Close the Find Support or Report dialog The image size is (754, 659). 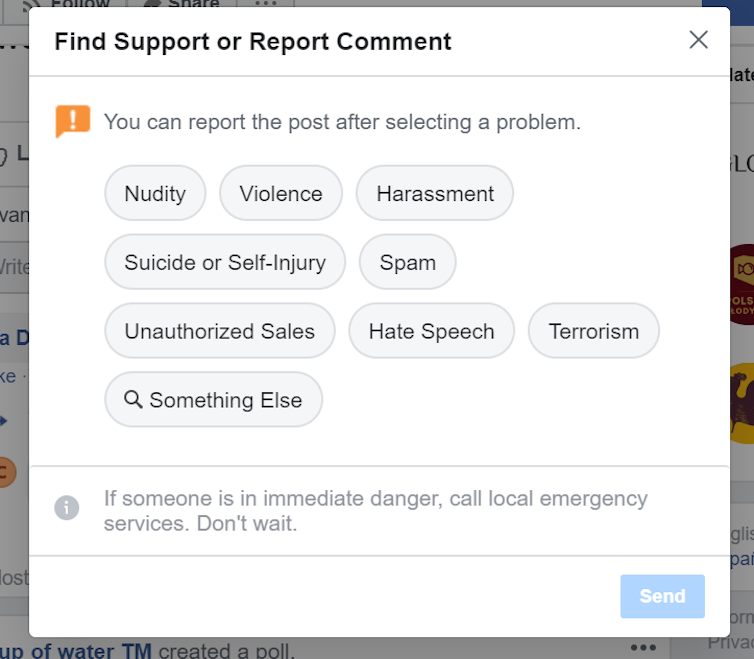click(x=698, y=40)
